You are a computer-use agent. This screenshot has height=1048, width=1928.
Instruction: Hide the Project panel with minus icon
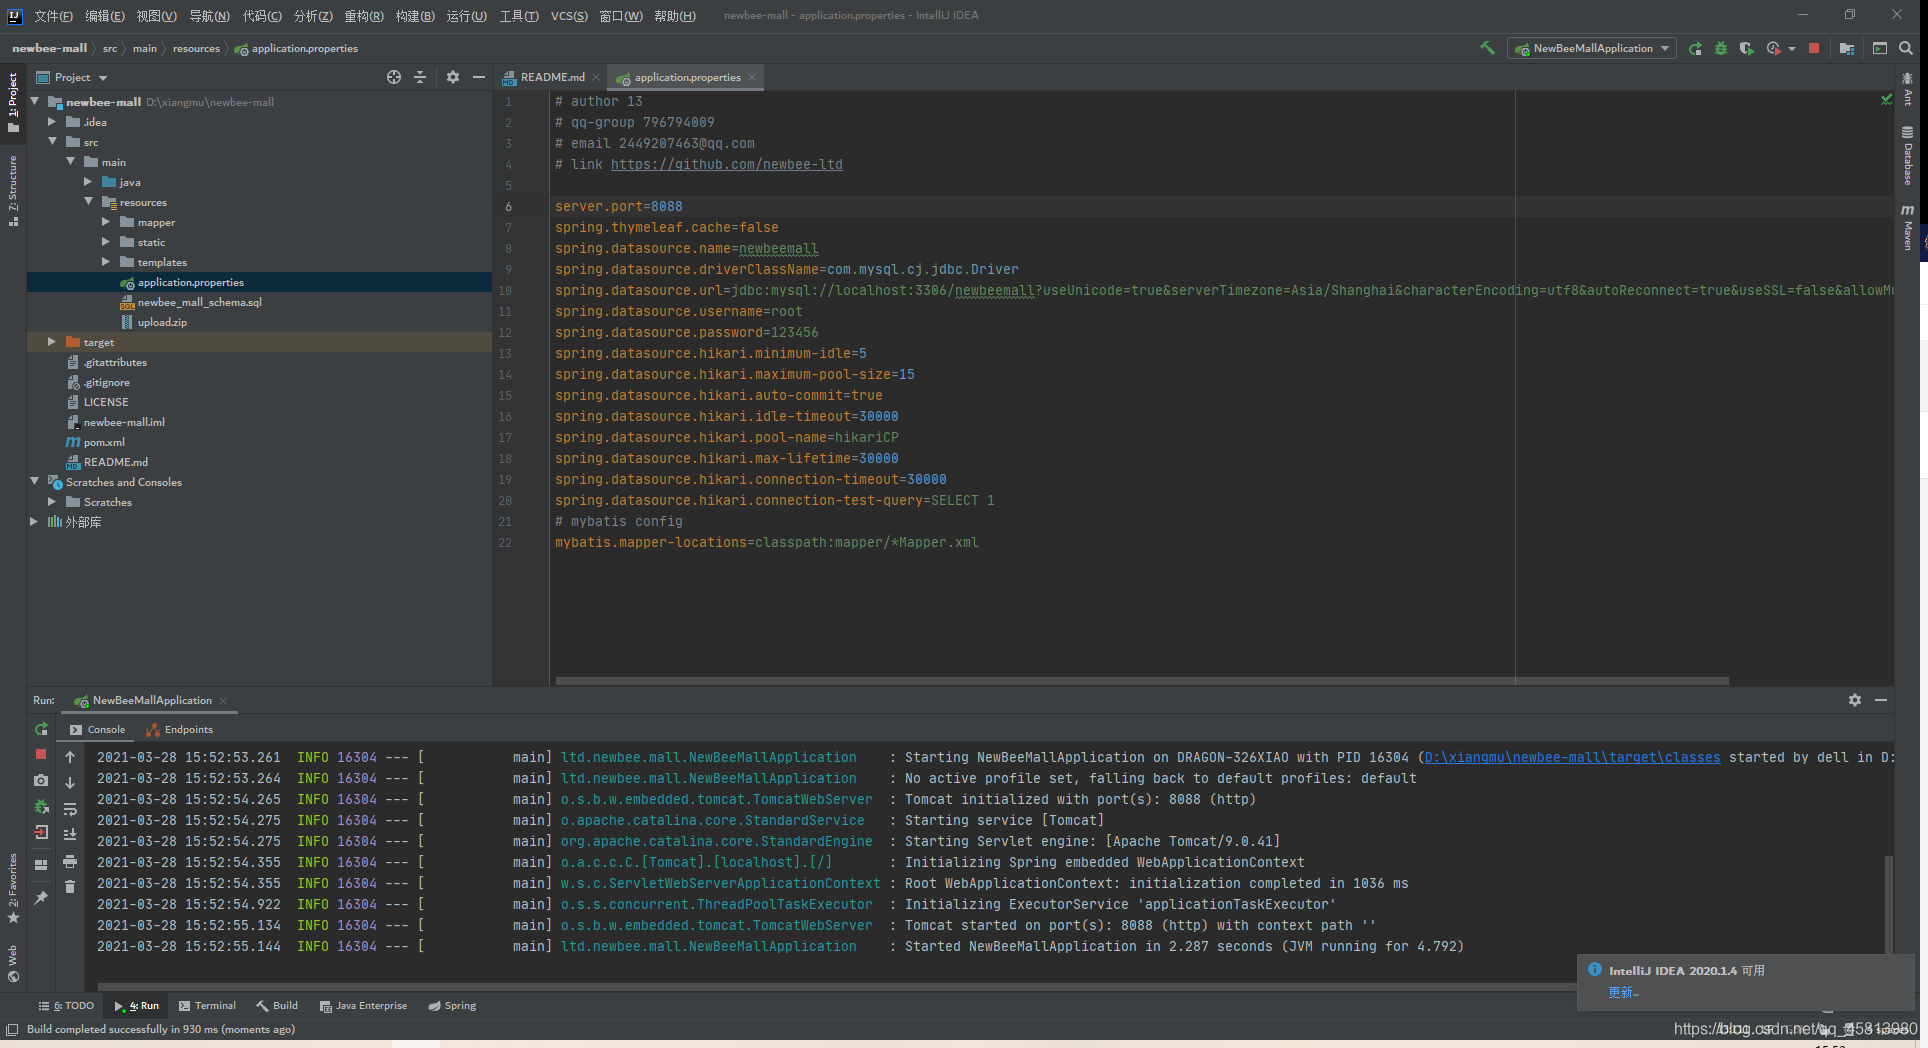click(479, 77)
